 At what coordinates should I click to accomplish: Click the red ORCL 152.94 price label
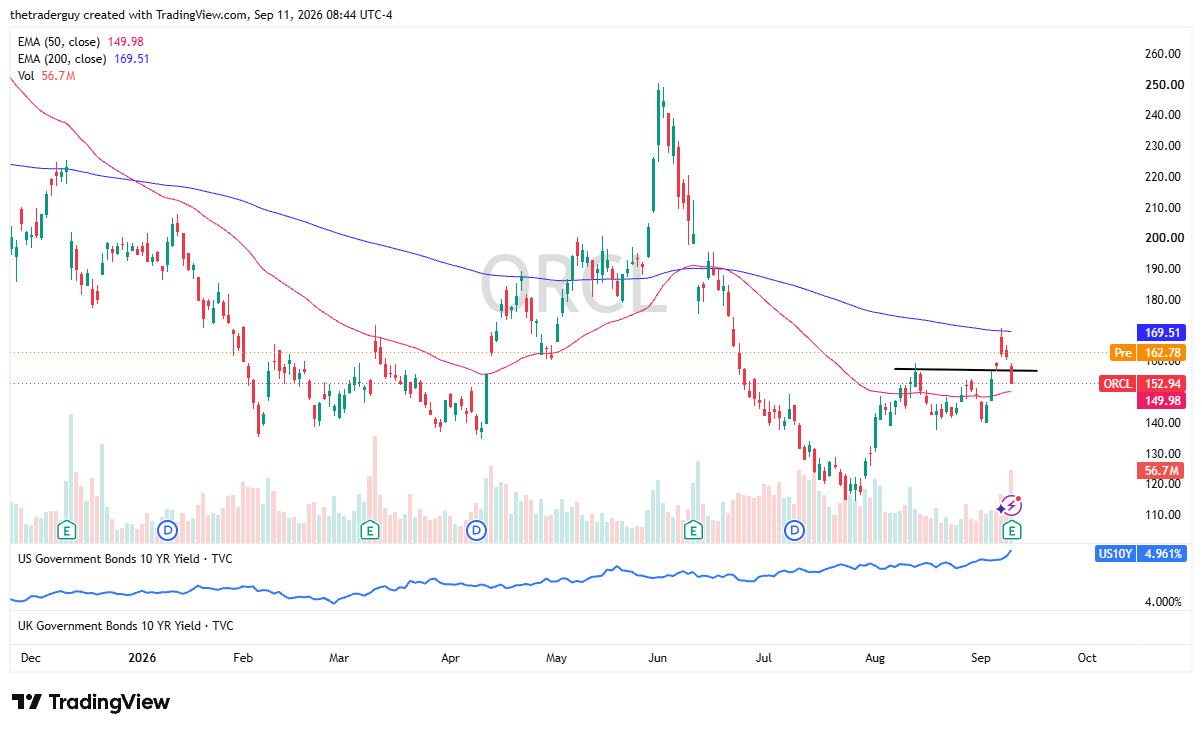click(x=1145, y=384)
